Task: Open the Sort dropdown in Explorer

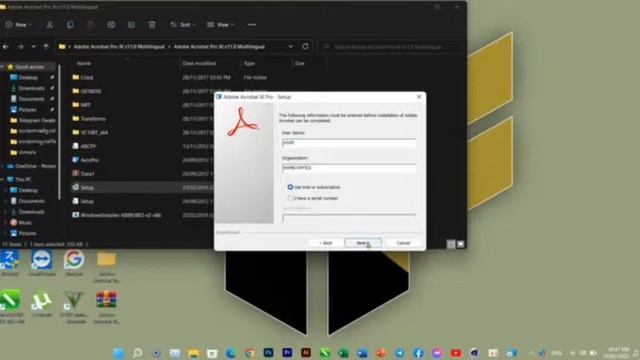Action: tap(182, 25)
